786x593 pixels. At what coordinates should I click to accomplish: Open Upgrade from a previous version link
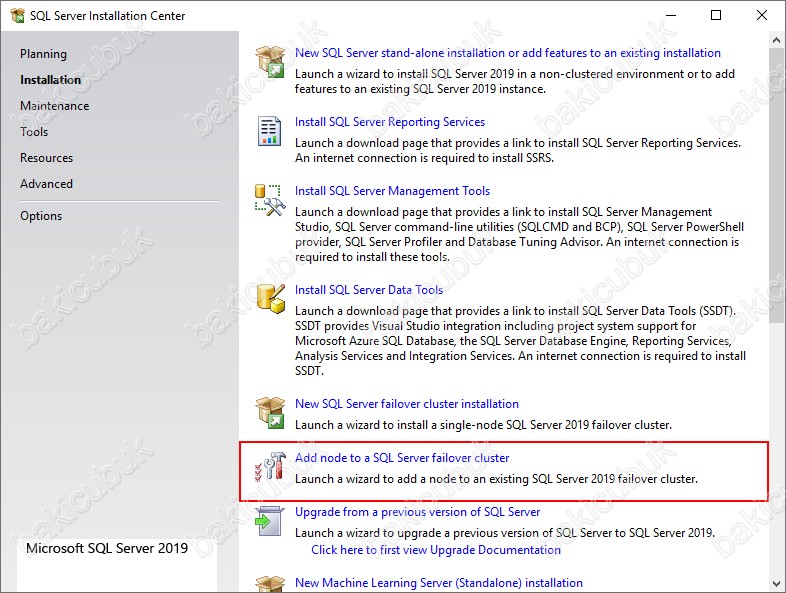coord(418,512)
